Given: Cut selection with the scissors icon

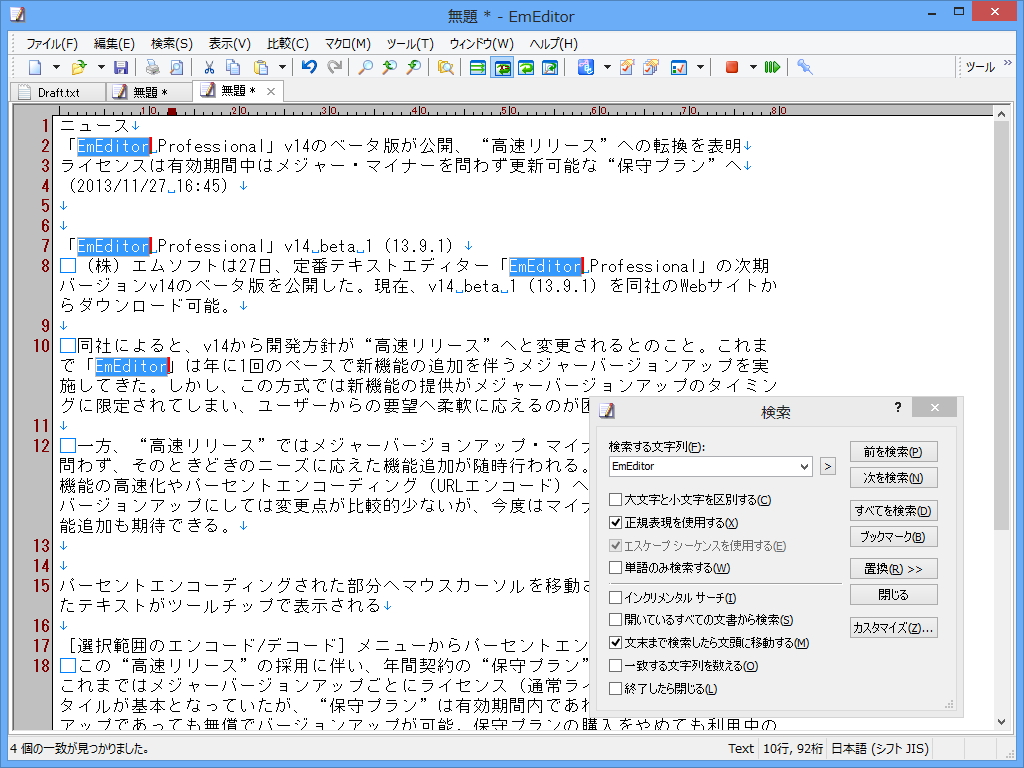Looking at the screenshot, I should click(210, 67).
